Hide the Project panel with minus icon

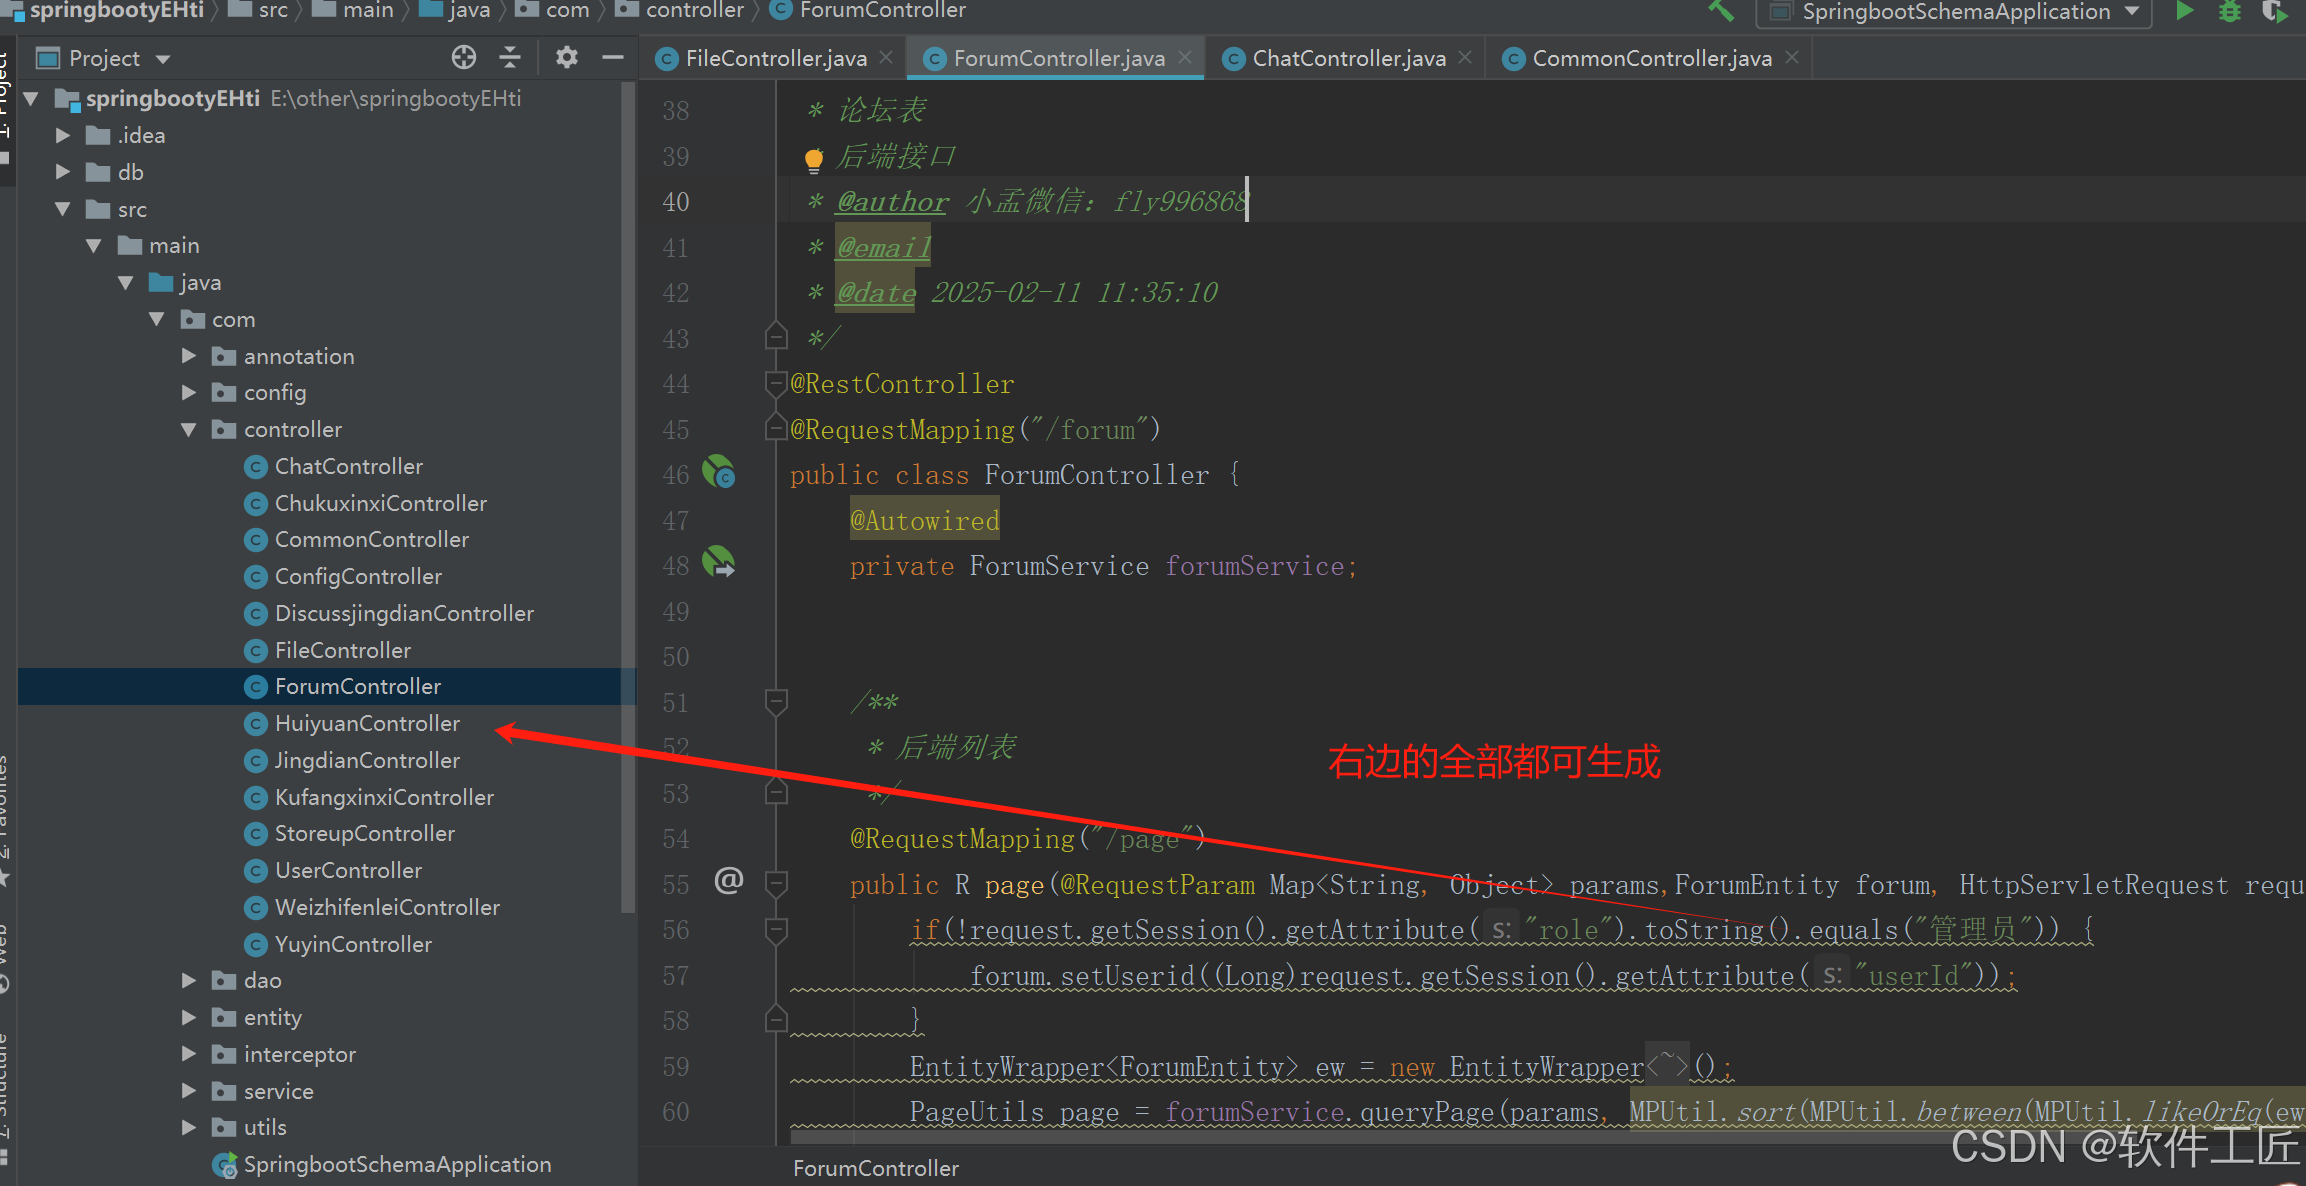tap(613, 58)
